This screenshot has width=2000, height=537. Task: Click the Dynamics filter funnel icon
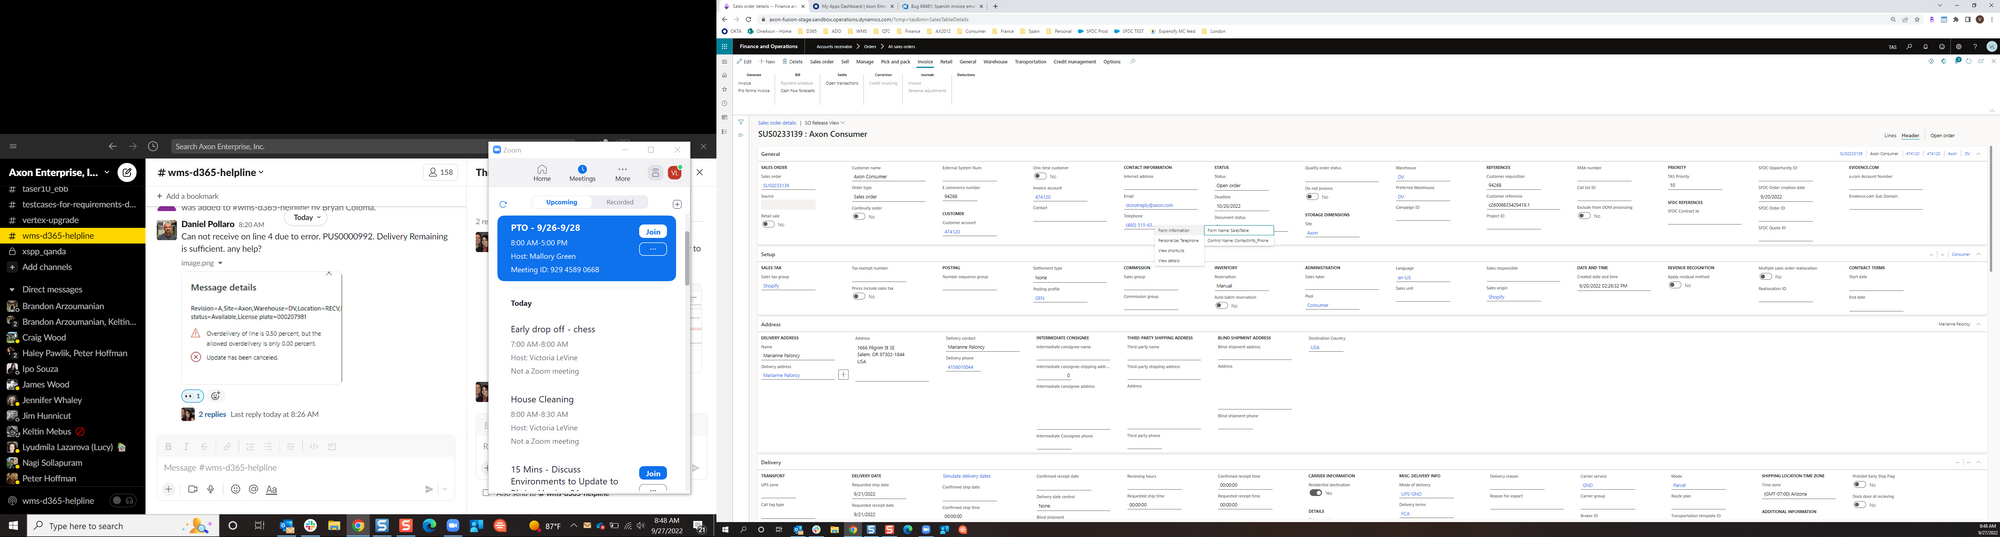[x=741, y=123]
